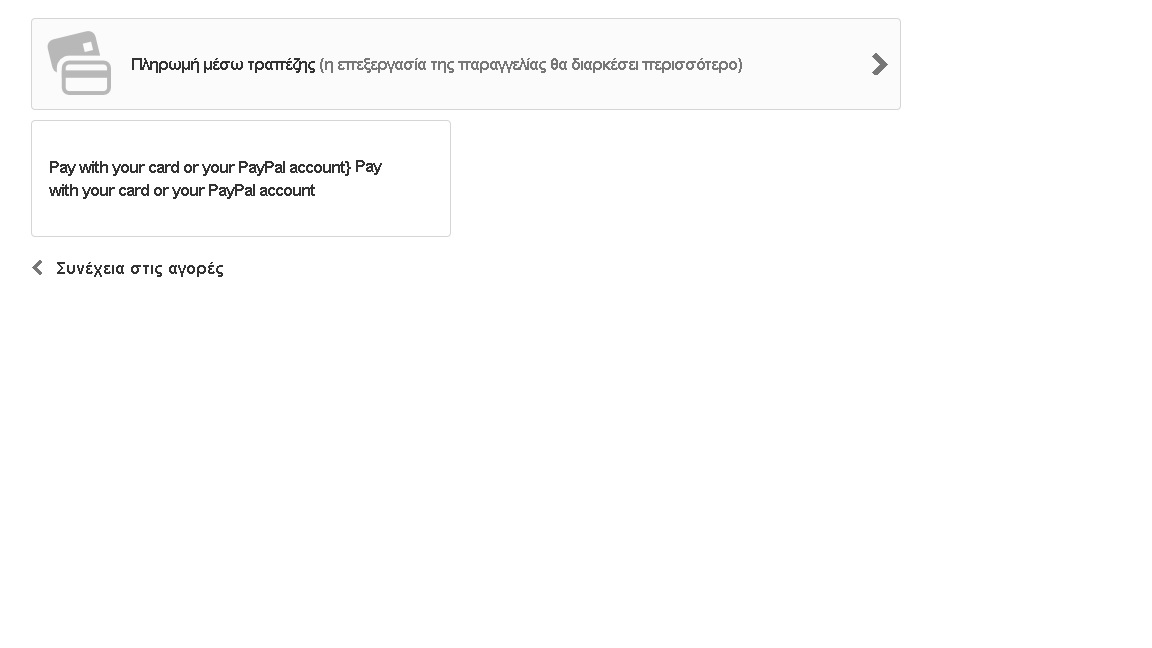Select Πληρωμή μέσω τράπεζας payment option

point(465,64)
